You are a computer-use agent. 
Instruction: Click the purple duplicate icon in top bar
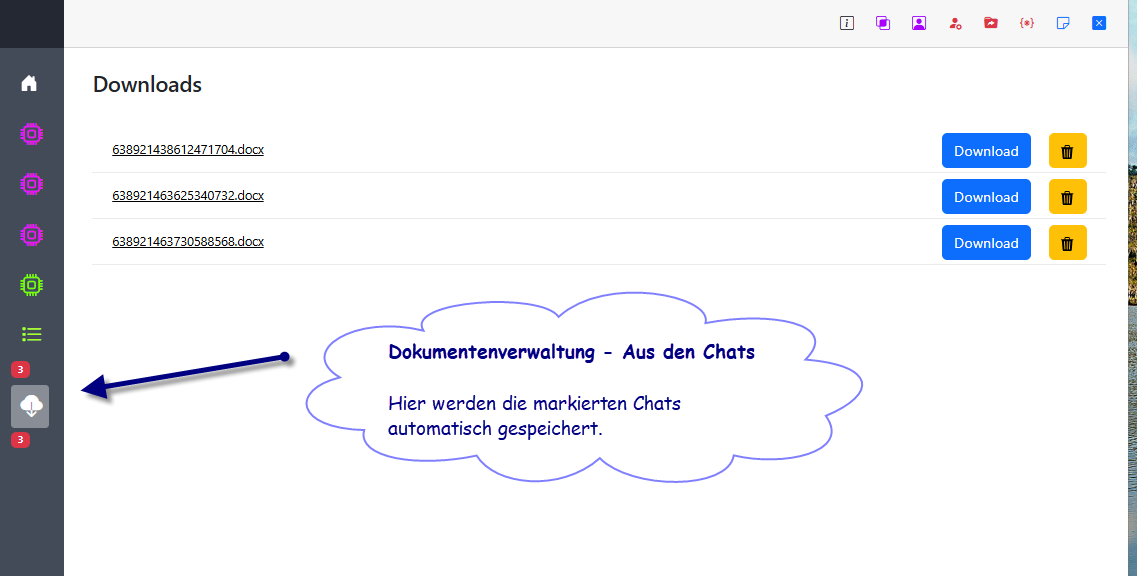[883, 22]
